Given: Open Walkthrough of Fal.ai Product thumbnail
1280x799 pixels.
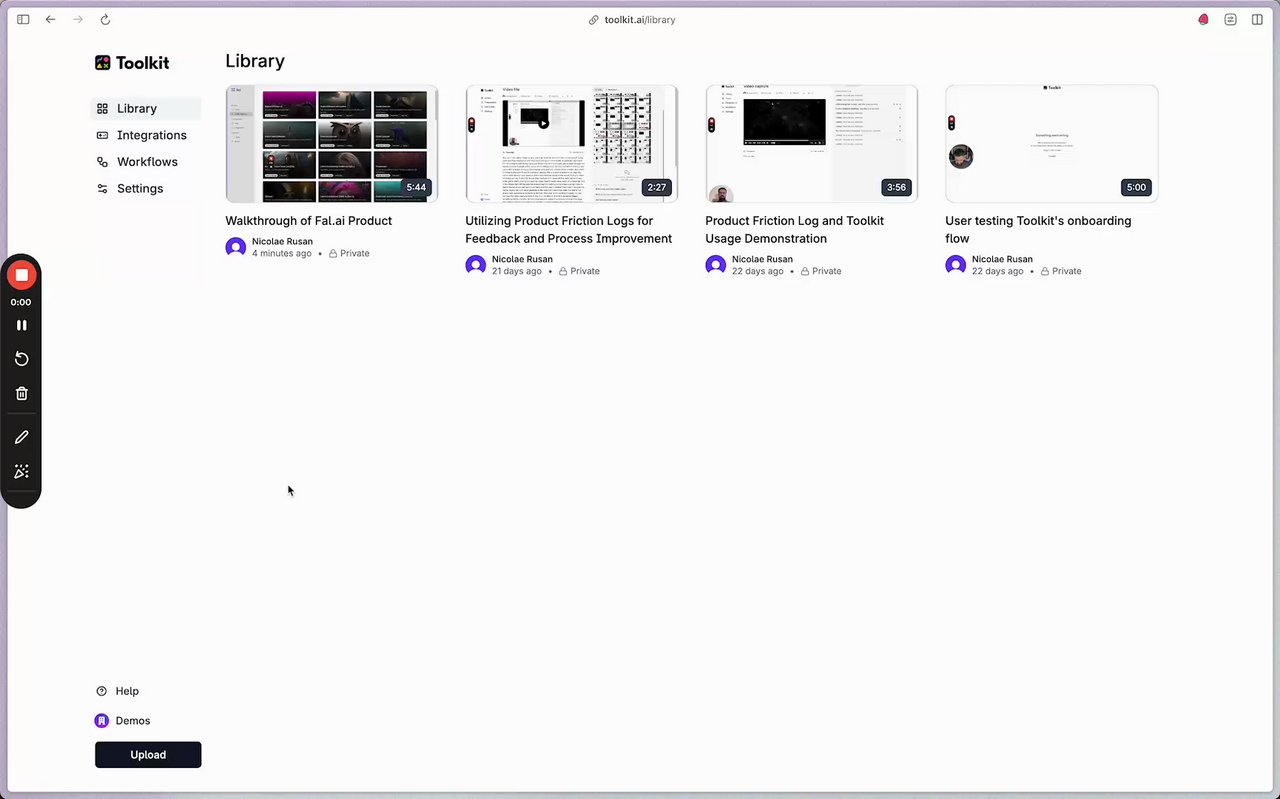Looking at the screenshot, I should [332, 144].
